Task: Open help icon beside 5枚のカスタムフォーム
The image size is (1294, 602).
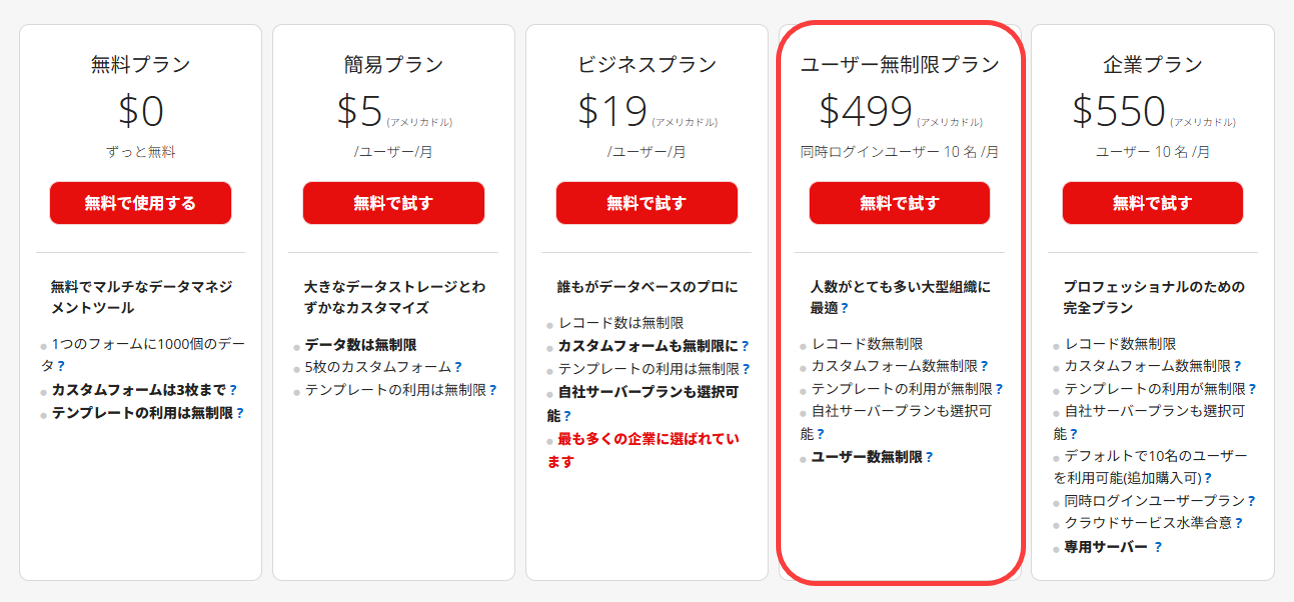Action: tap(458, 367)
